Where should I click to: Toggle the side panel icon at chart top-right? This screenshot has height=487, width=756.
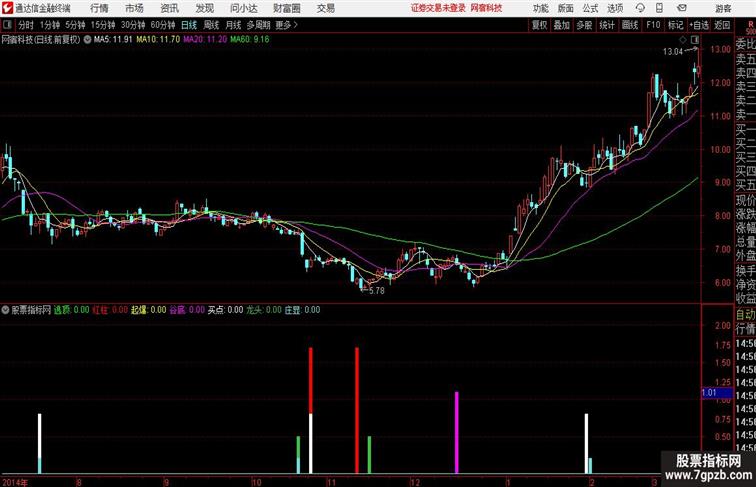[x=695, y=40]
